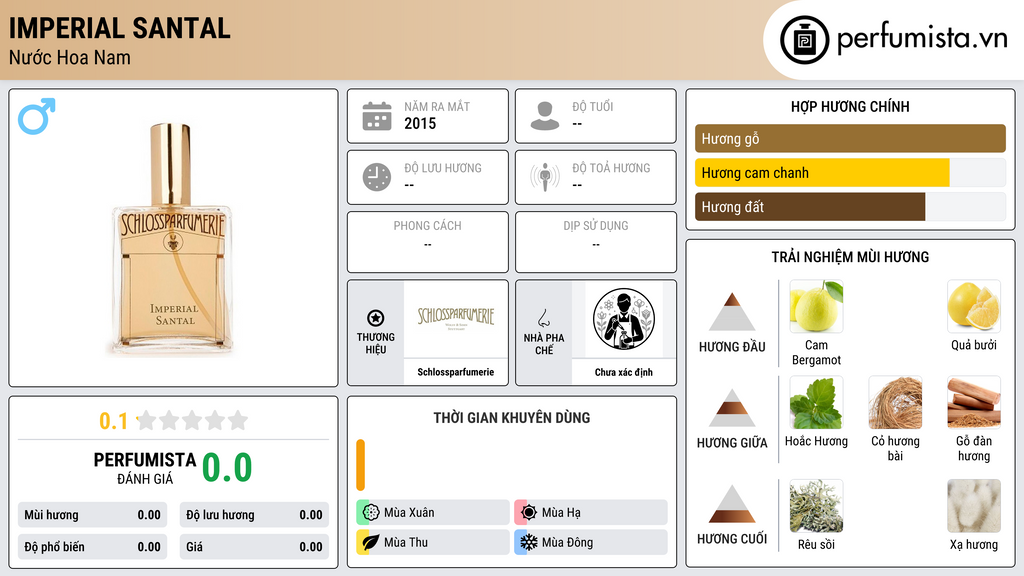
Task: Click the Dịp sử dụng card
Action: pos(596,242)
